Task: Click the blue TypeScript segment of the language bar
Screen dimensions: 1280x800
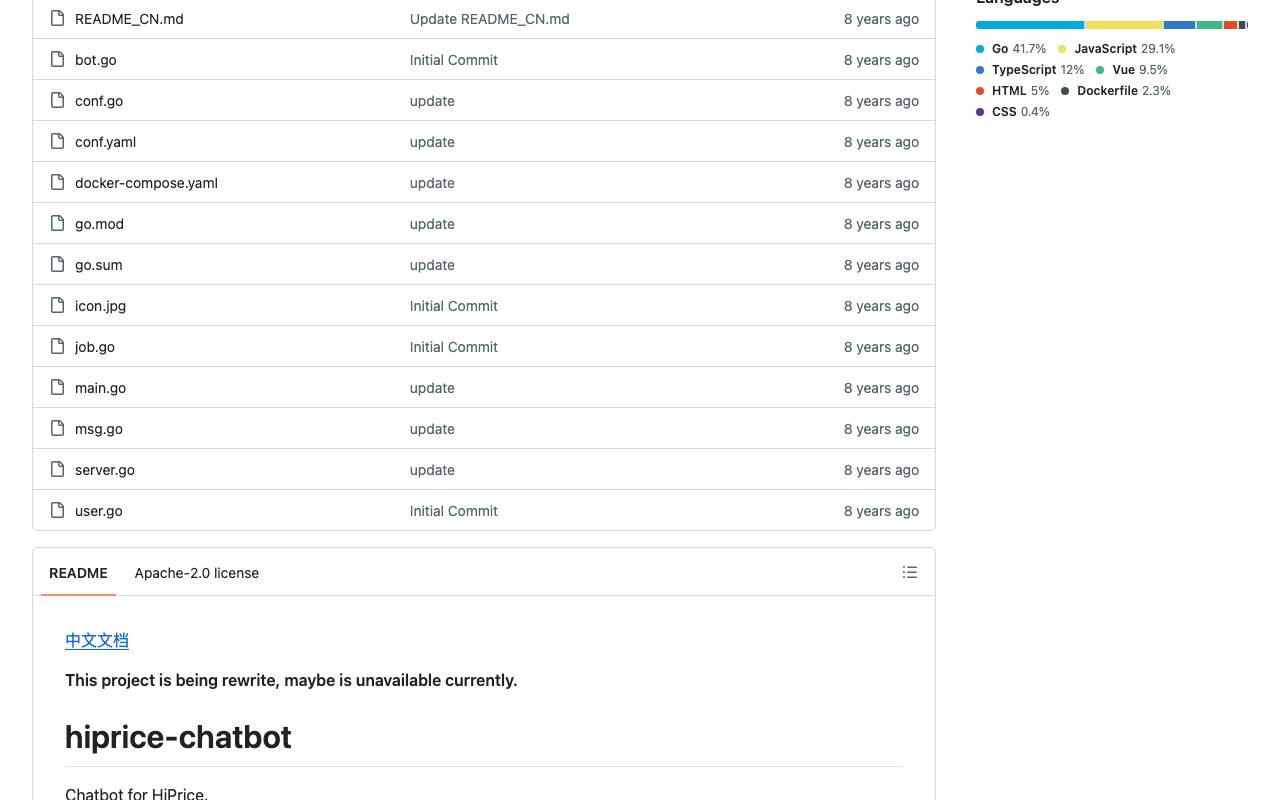Action: (x=1180, y=25)
